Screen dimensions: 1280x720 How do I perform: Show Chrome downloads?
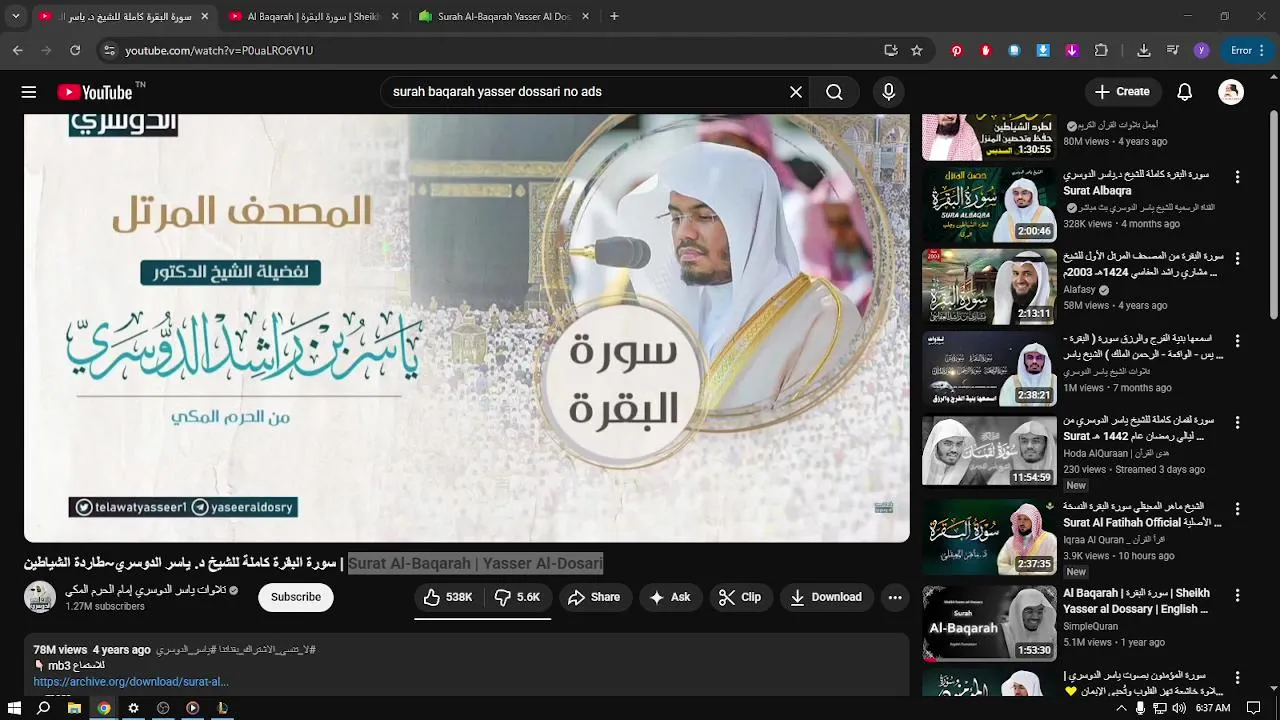coord(1144,50)
